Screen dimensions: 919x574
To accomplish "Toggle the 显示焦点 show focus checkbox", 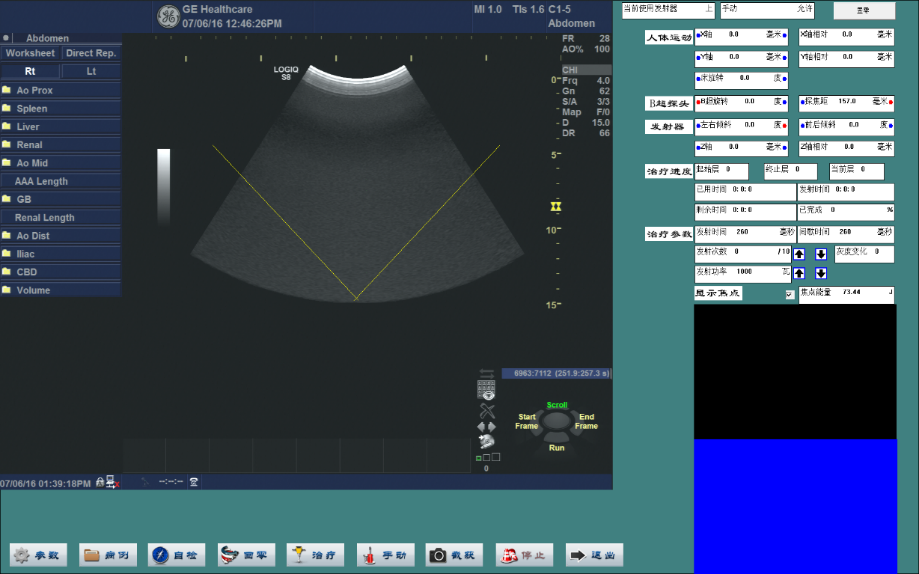I will (790, 294).
